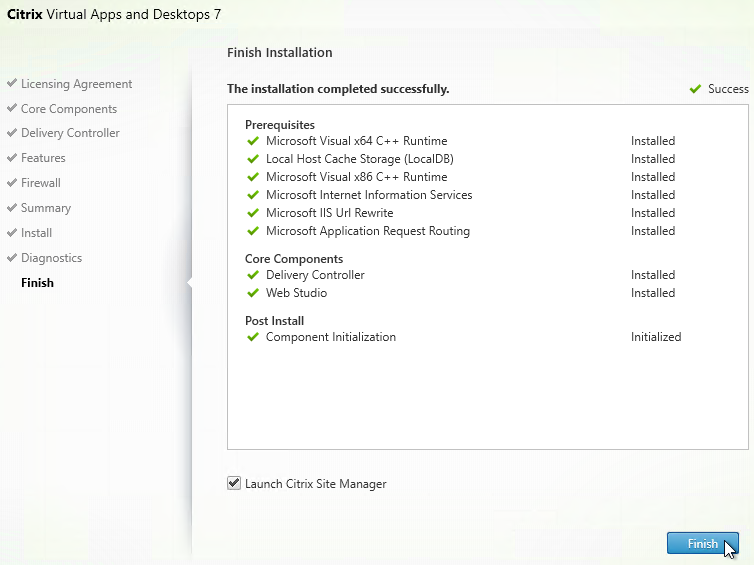Select Core Components step in sidebar
Viewport: 754px width, 565px height.
68,109
